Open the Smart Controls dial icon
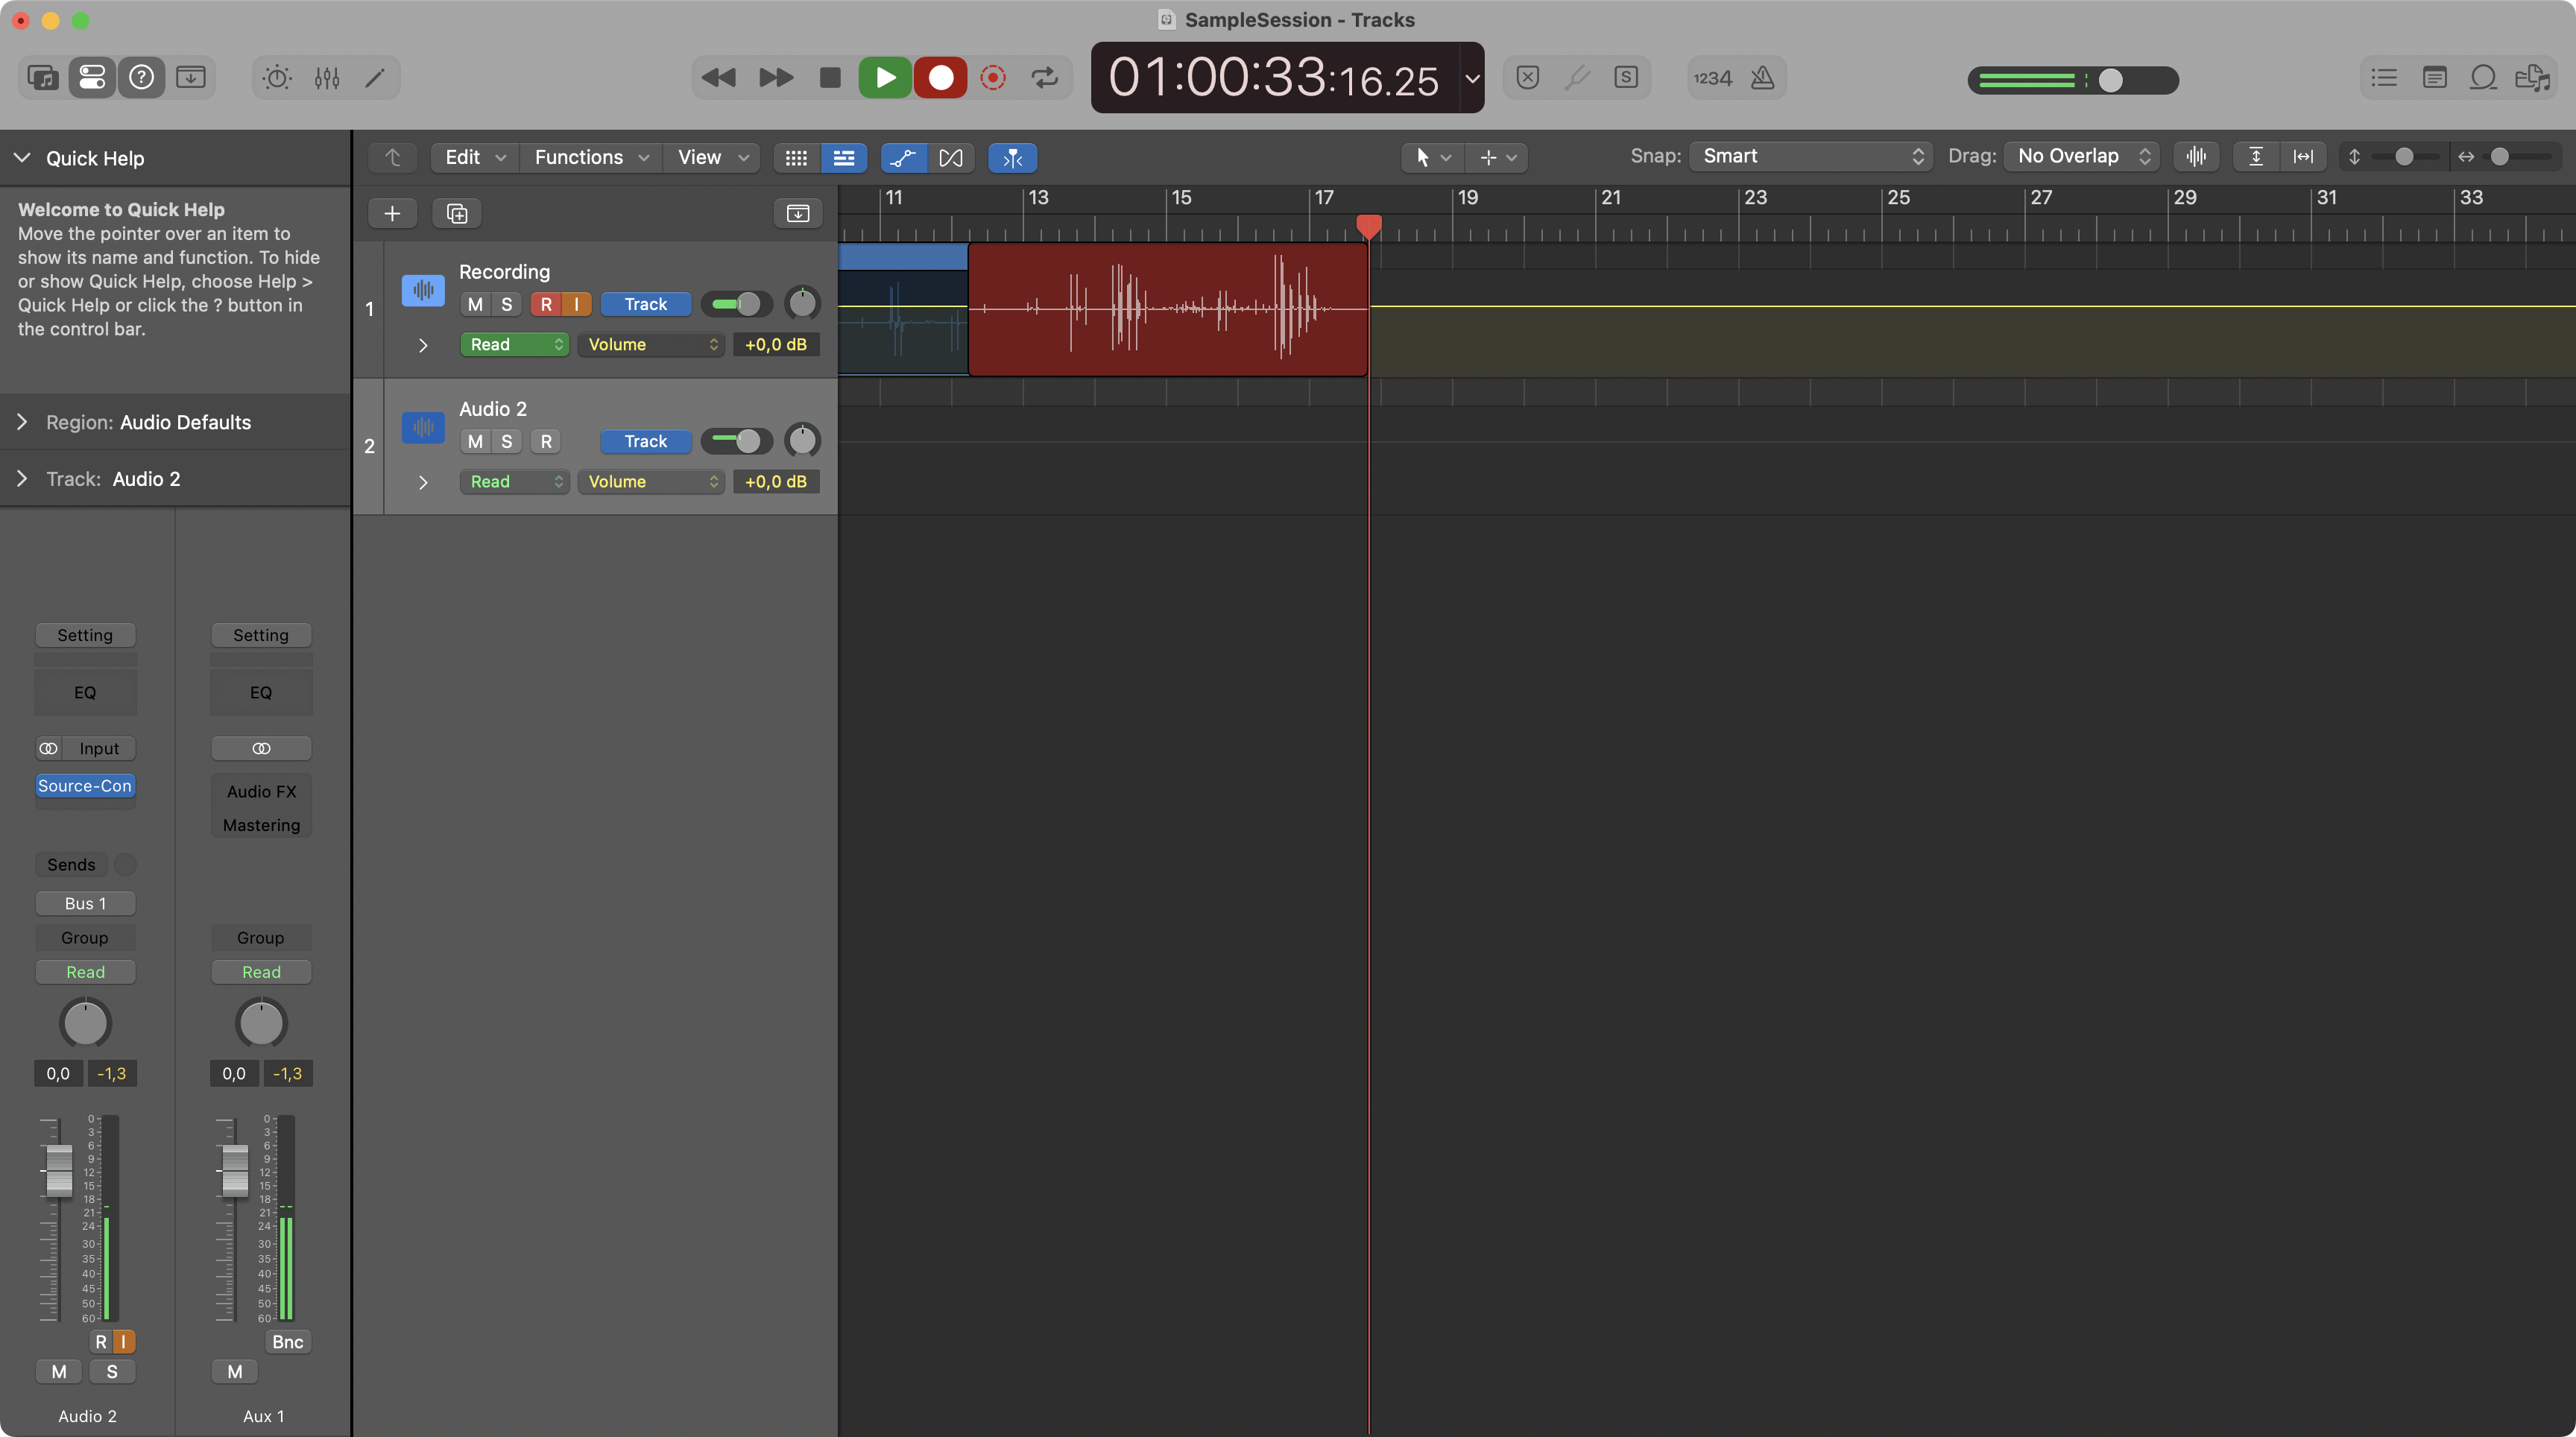Screen dimensions: 2576x1437 277,78
